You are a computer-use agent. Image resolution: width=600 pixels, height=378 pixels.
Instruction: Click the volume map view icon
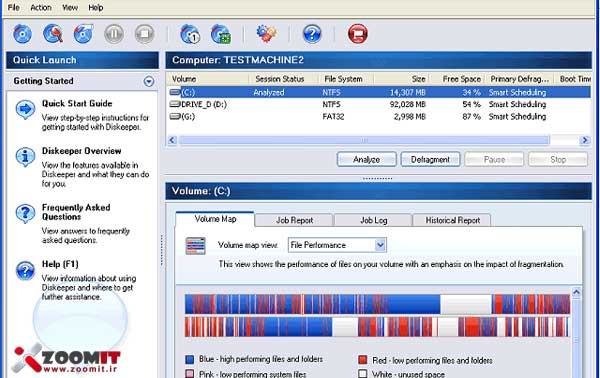tap(196, 246)
